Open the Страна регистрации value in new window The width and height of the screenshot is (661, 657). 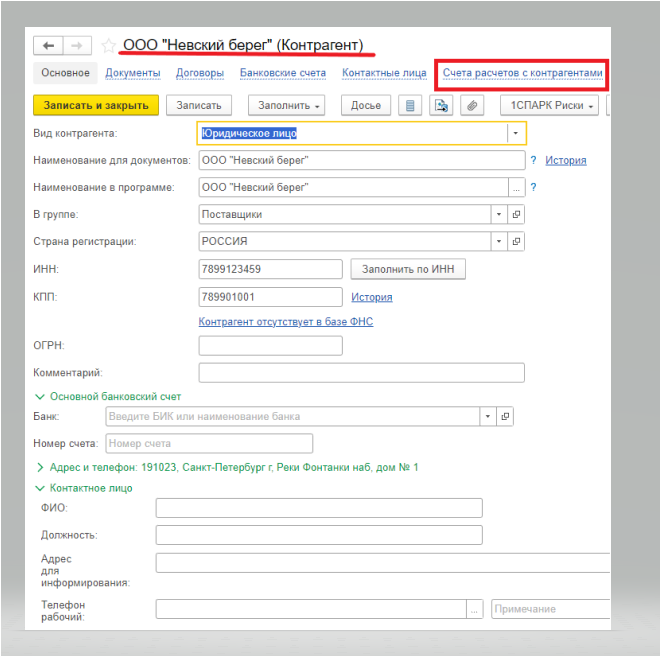[x=516, y=241]
